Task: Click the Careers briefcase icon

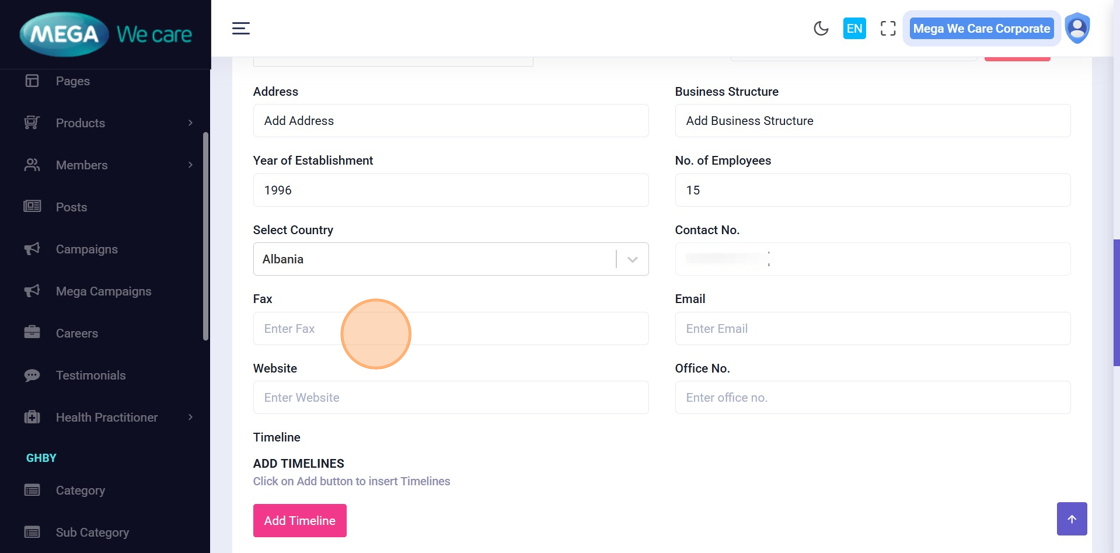Action: pyautogui.click(x=32, y=333)
